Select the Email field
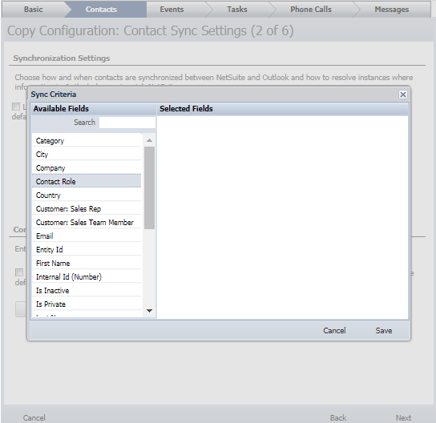Screen dimensions: 436x423 point(86,236)
